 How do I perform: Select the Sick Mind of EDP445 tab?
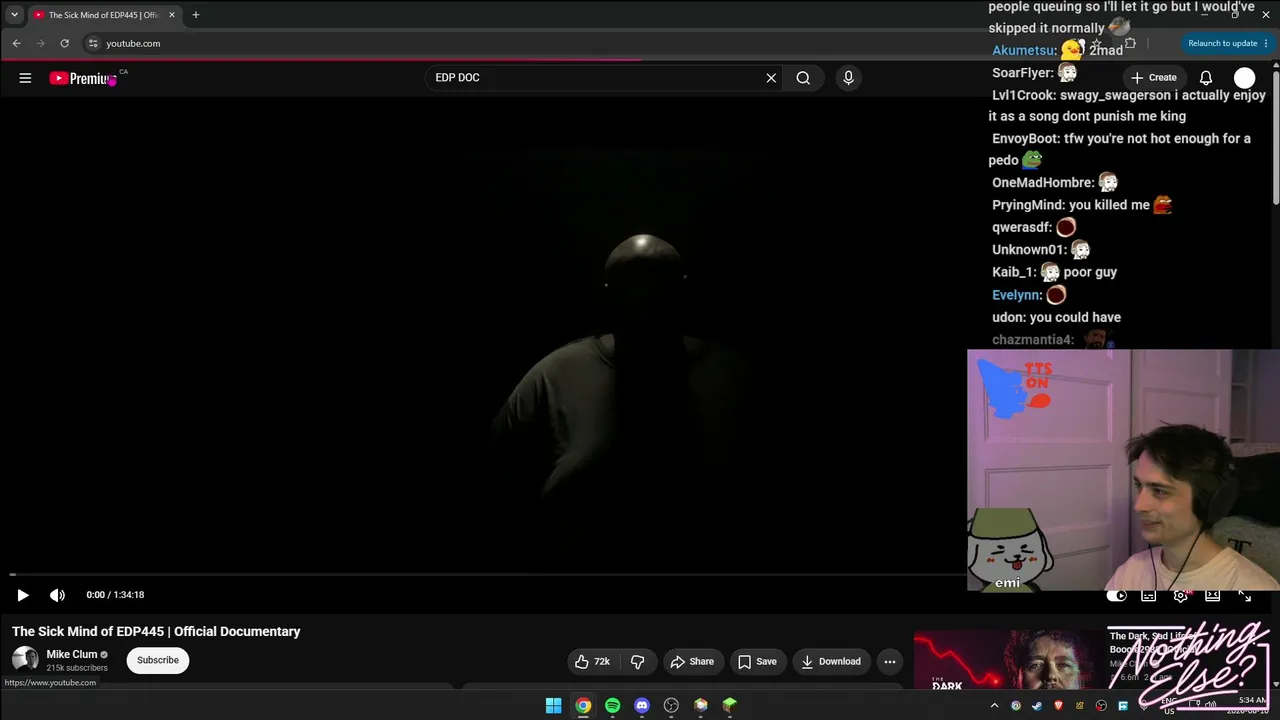[105, 15]
